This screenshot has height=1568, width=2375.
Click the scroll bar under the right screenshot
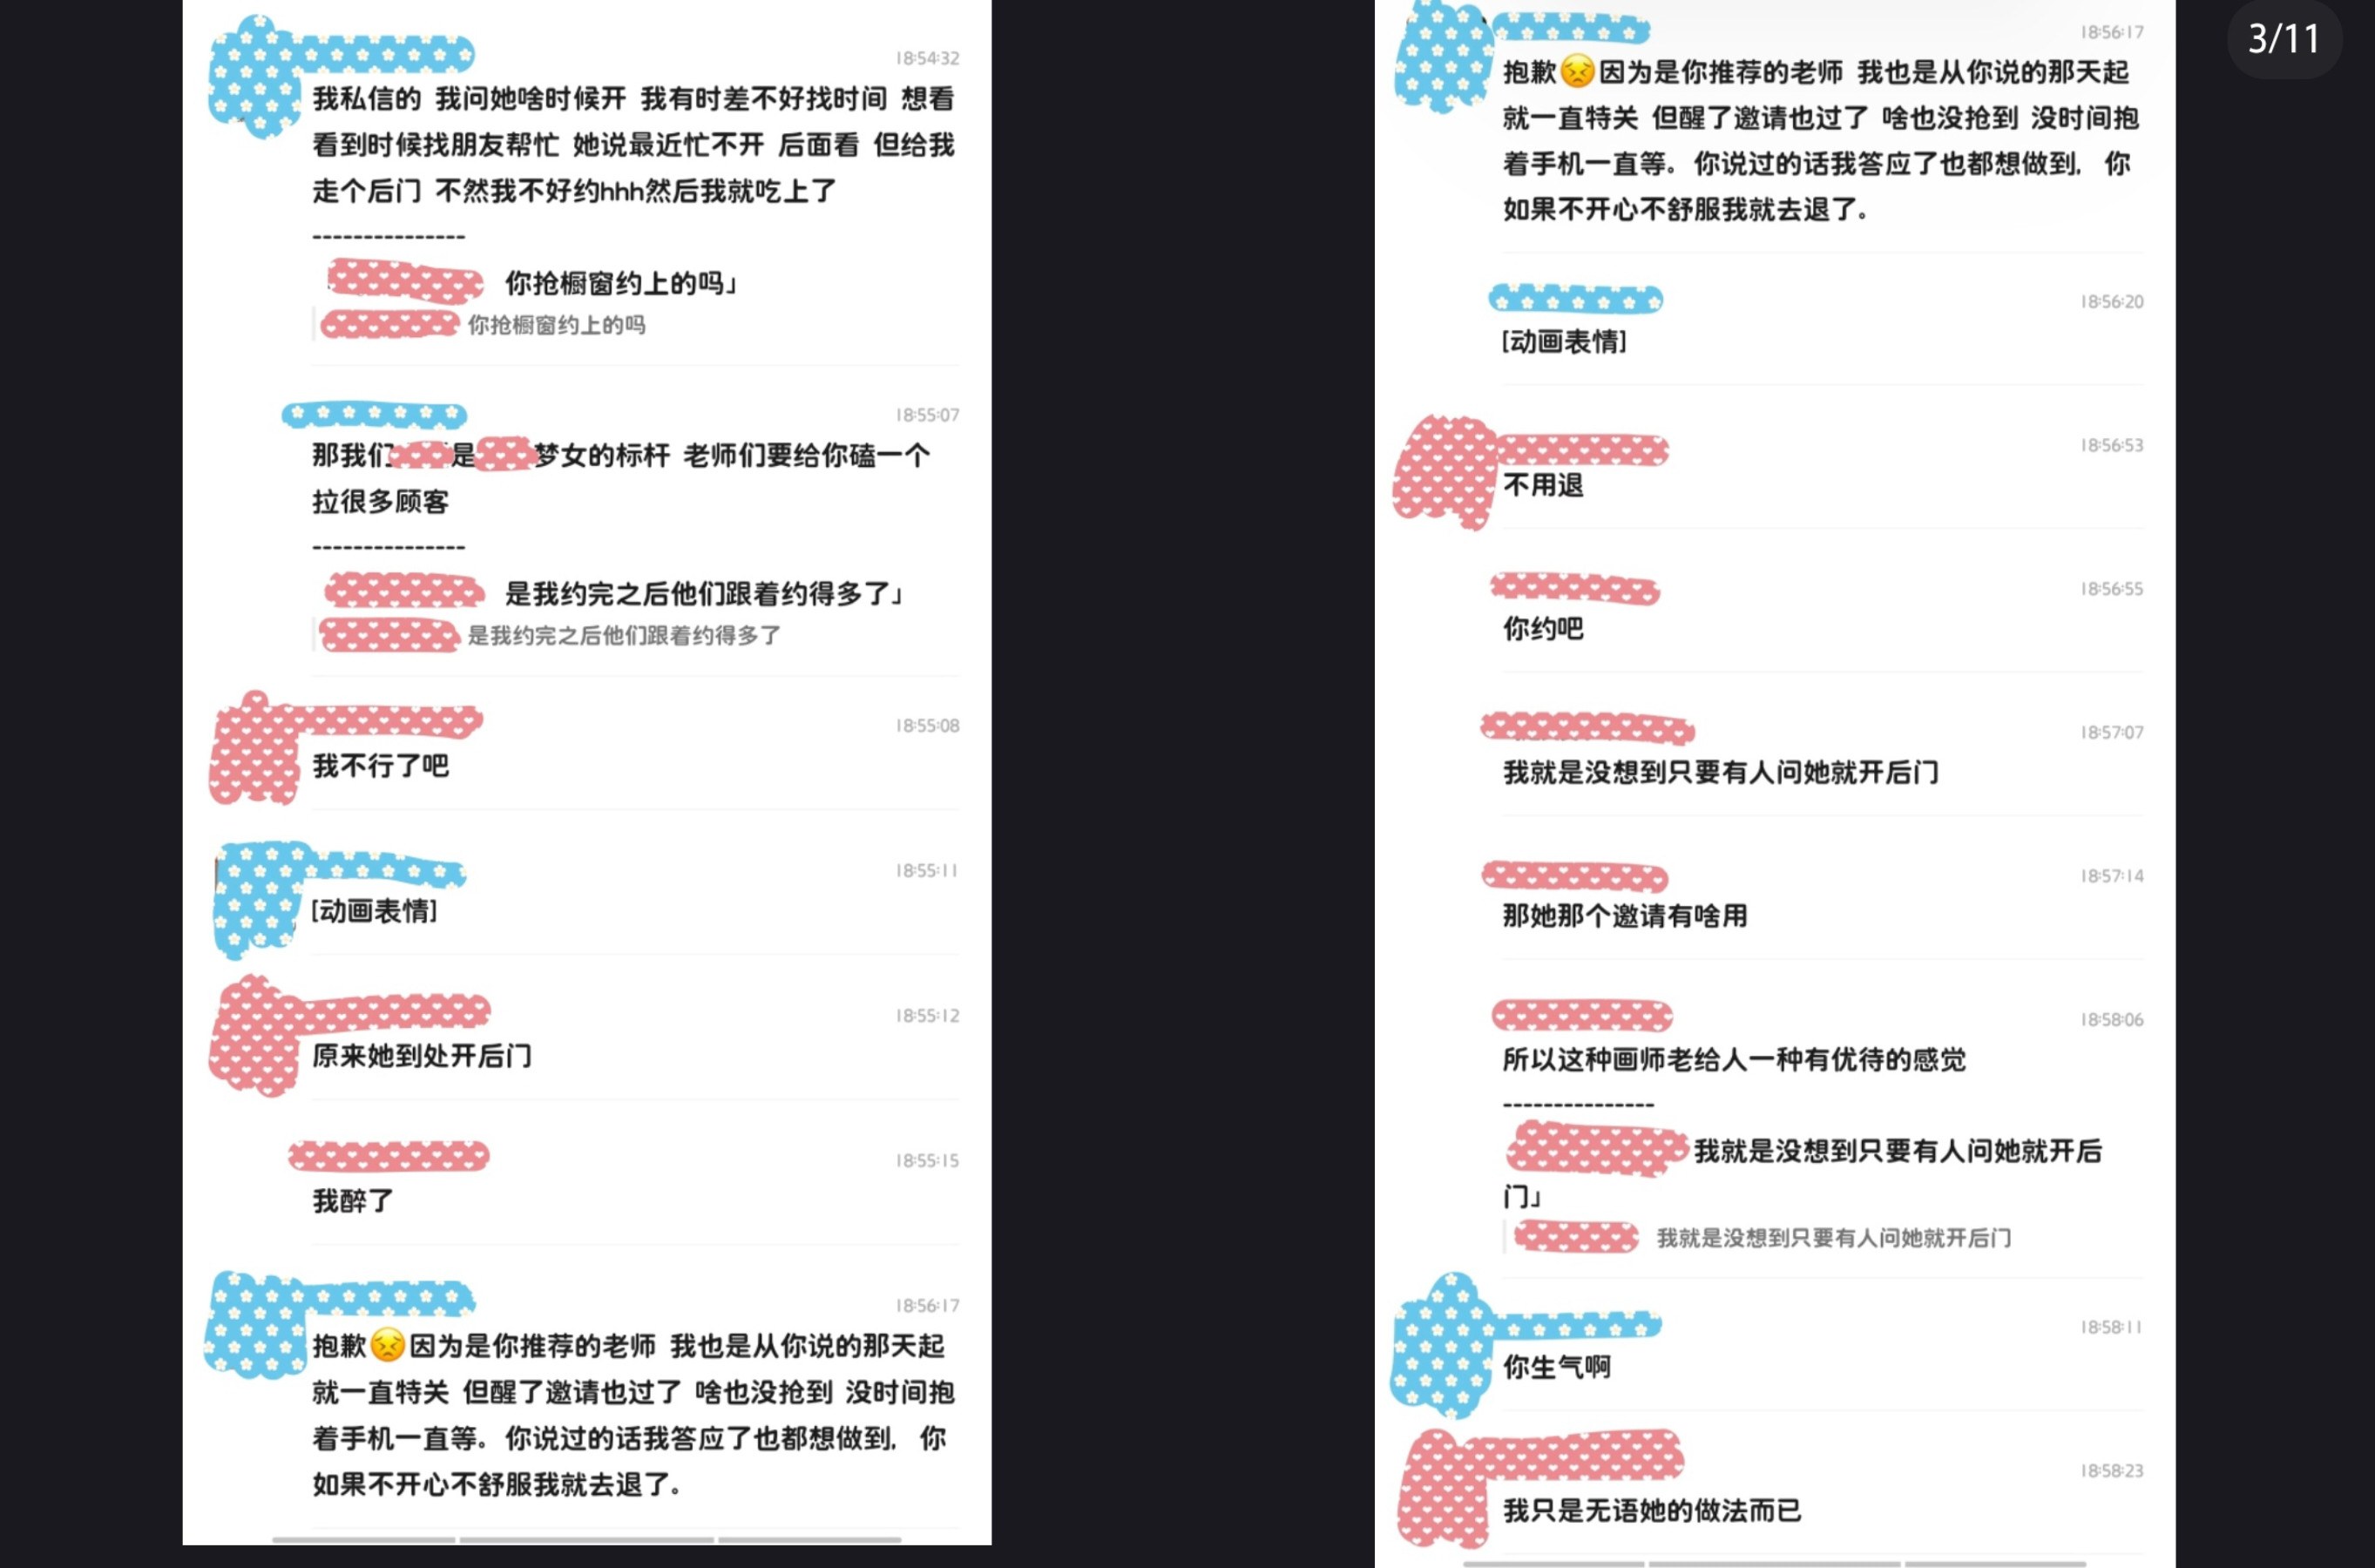pyautogui.click(x=1775, y=1563)
